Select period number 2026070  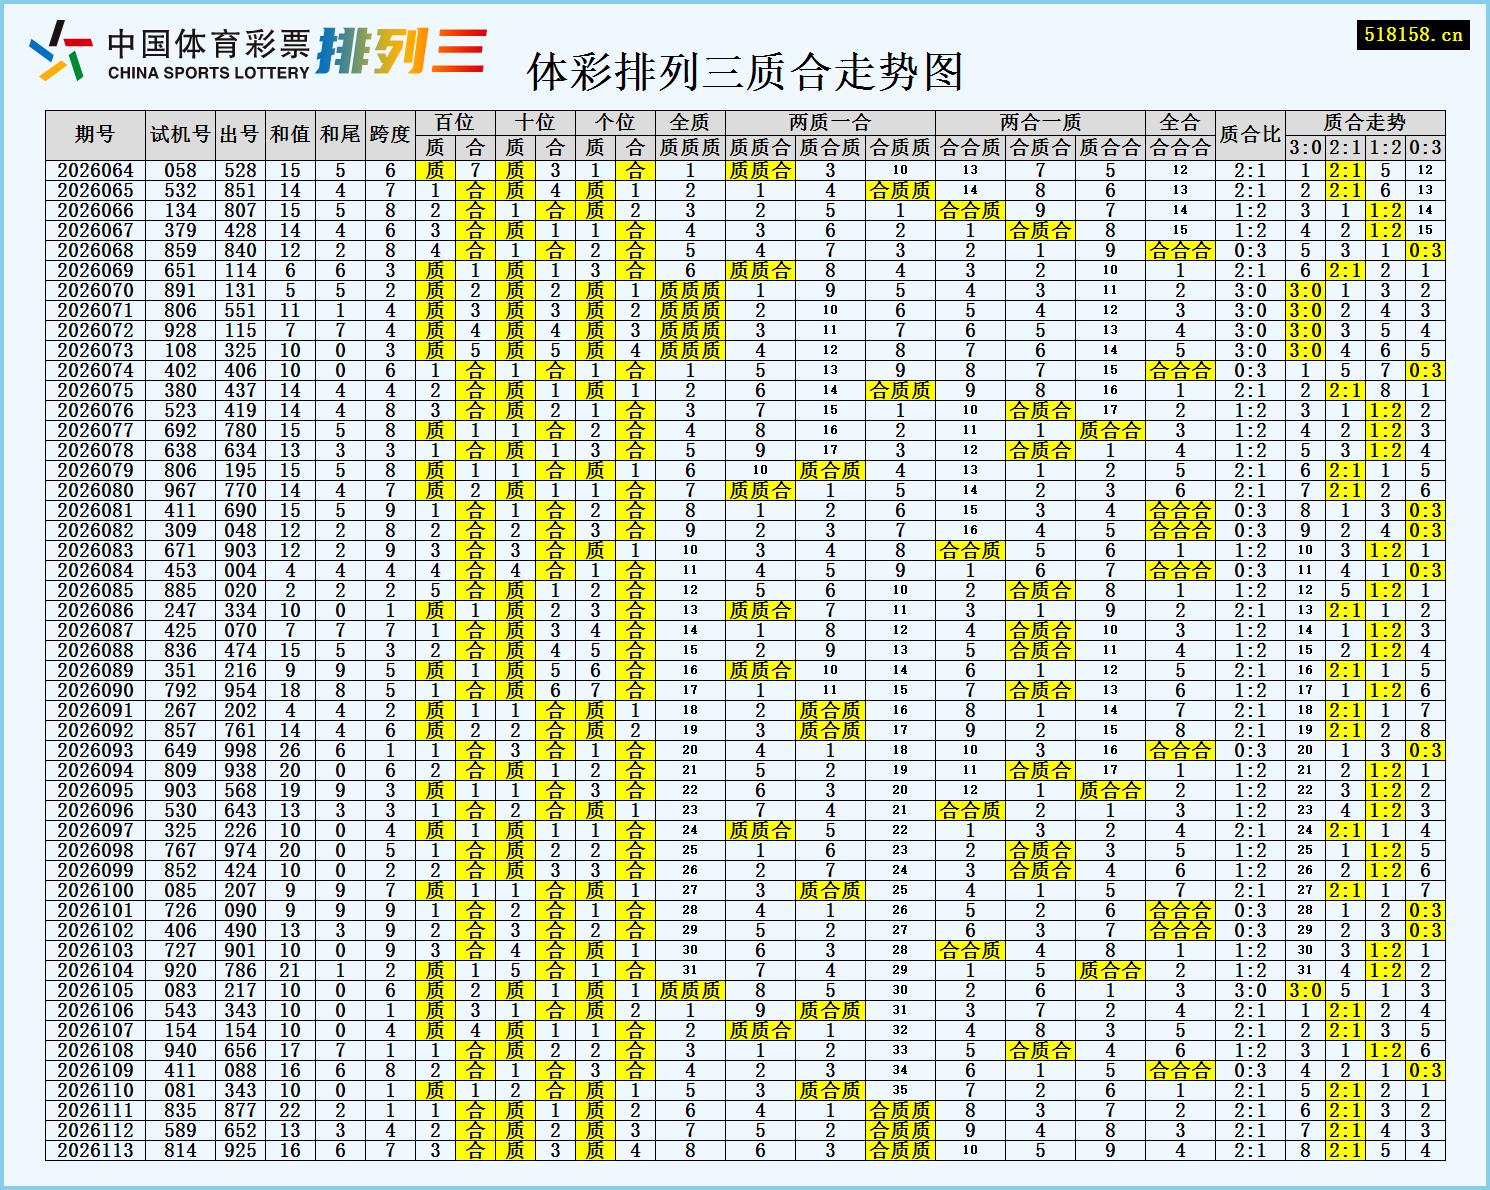point(95,290)
